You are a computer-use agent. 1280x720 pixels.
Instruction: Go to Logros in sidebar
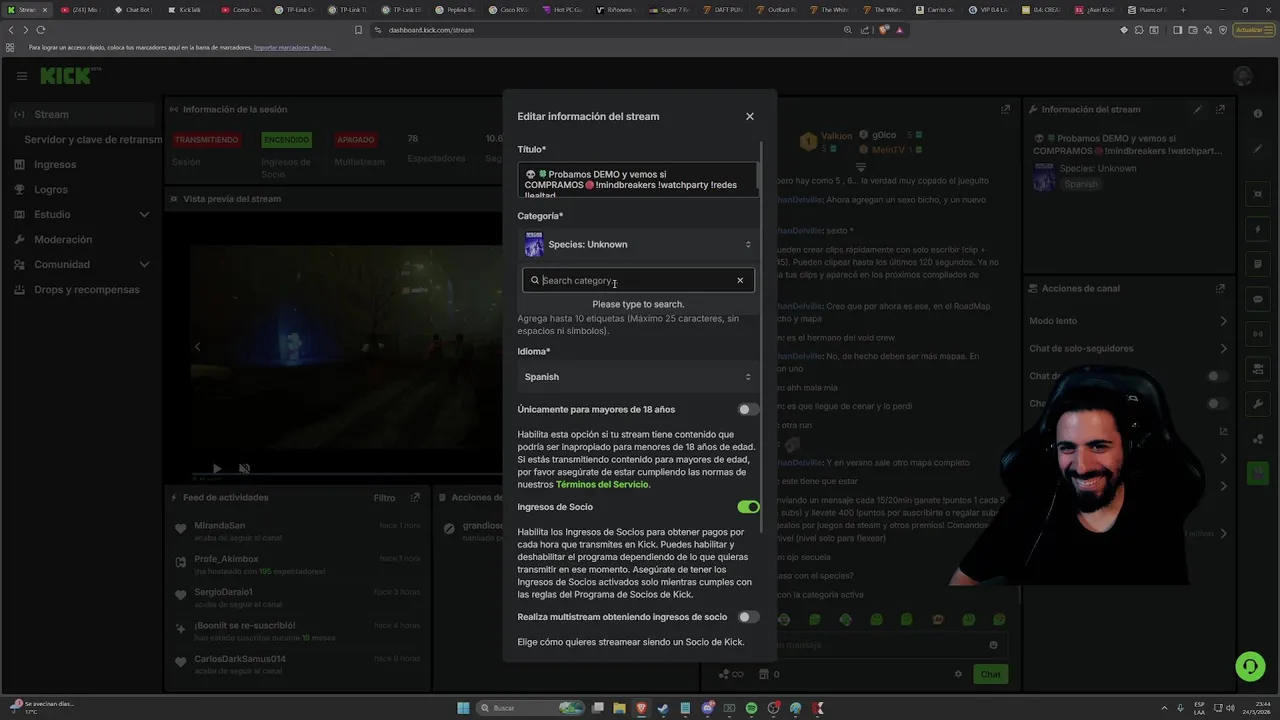51,189
